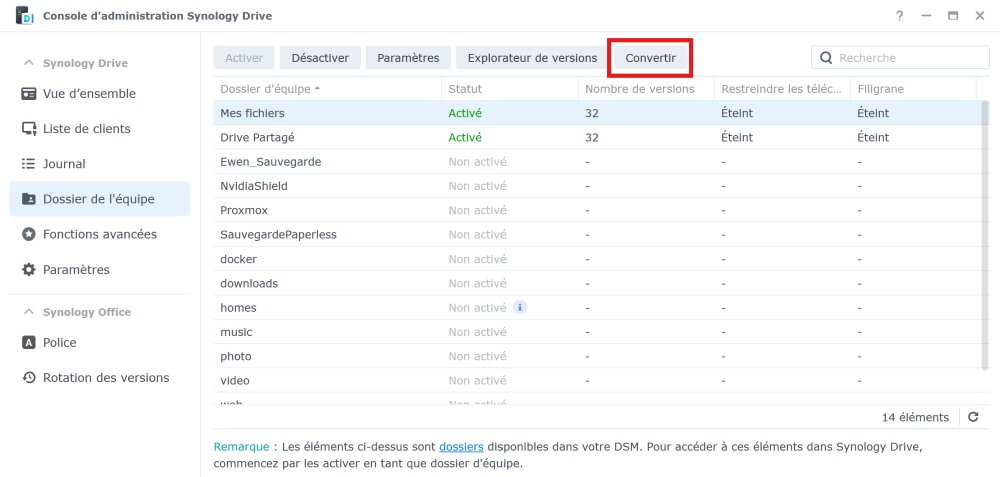Open Rotation des versions page
1000x477 pixels.
click(x=99, y=378)
